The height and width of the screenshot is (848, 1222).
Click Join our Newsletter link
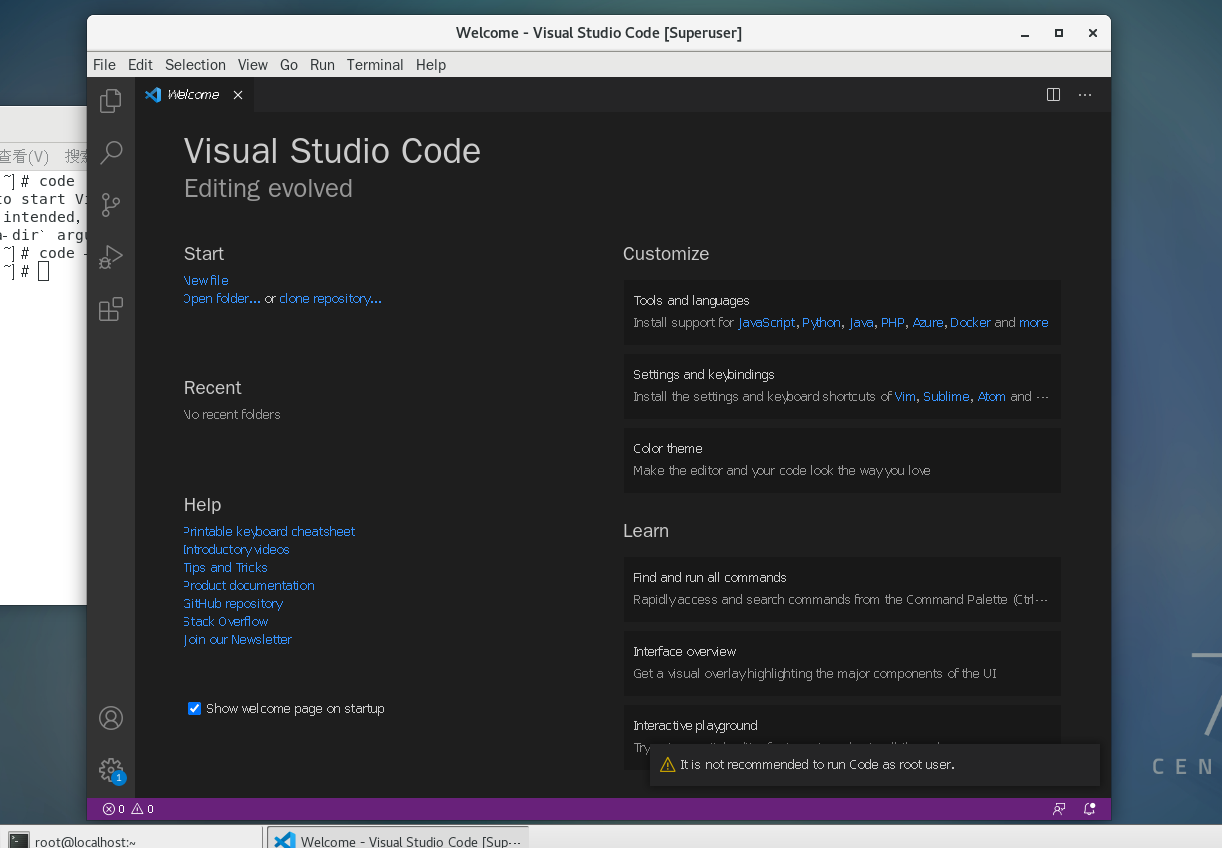238,640
